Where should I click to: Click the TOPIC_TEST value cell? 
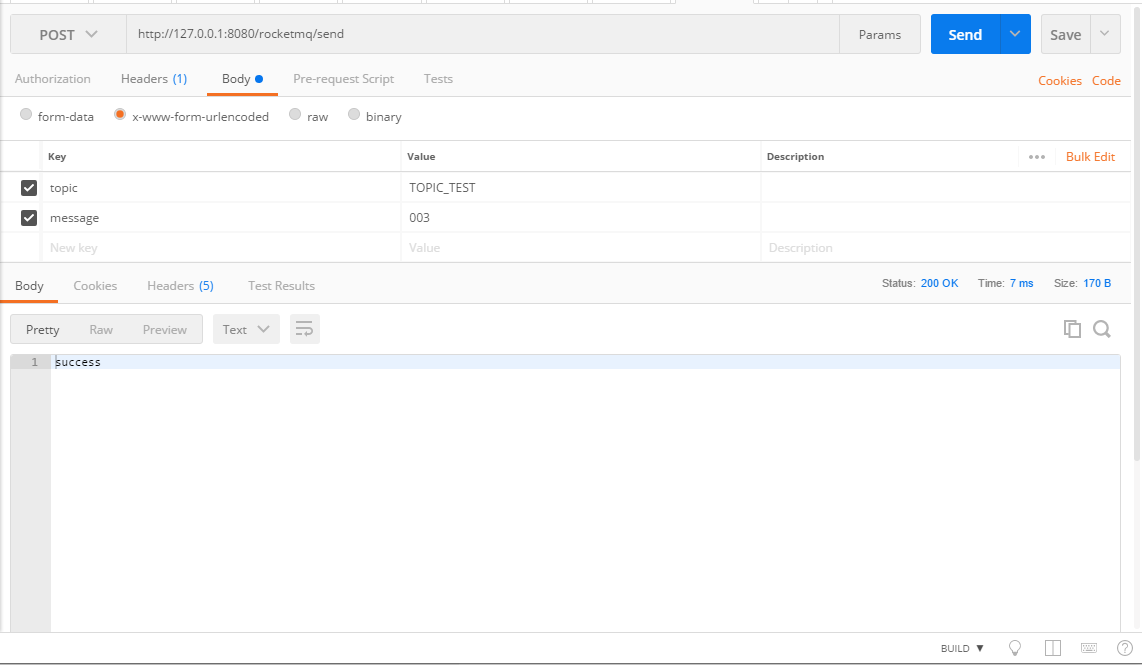pos(580,188)
